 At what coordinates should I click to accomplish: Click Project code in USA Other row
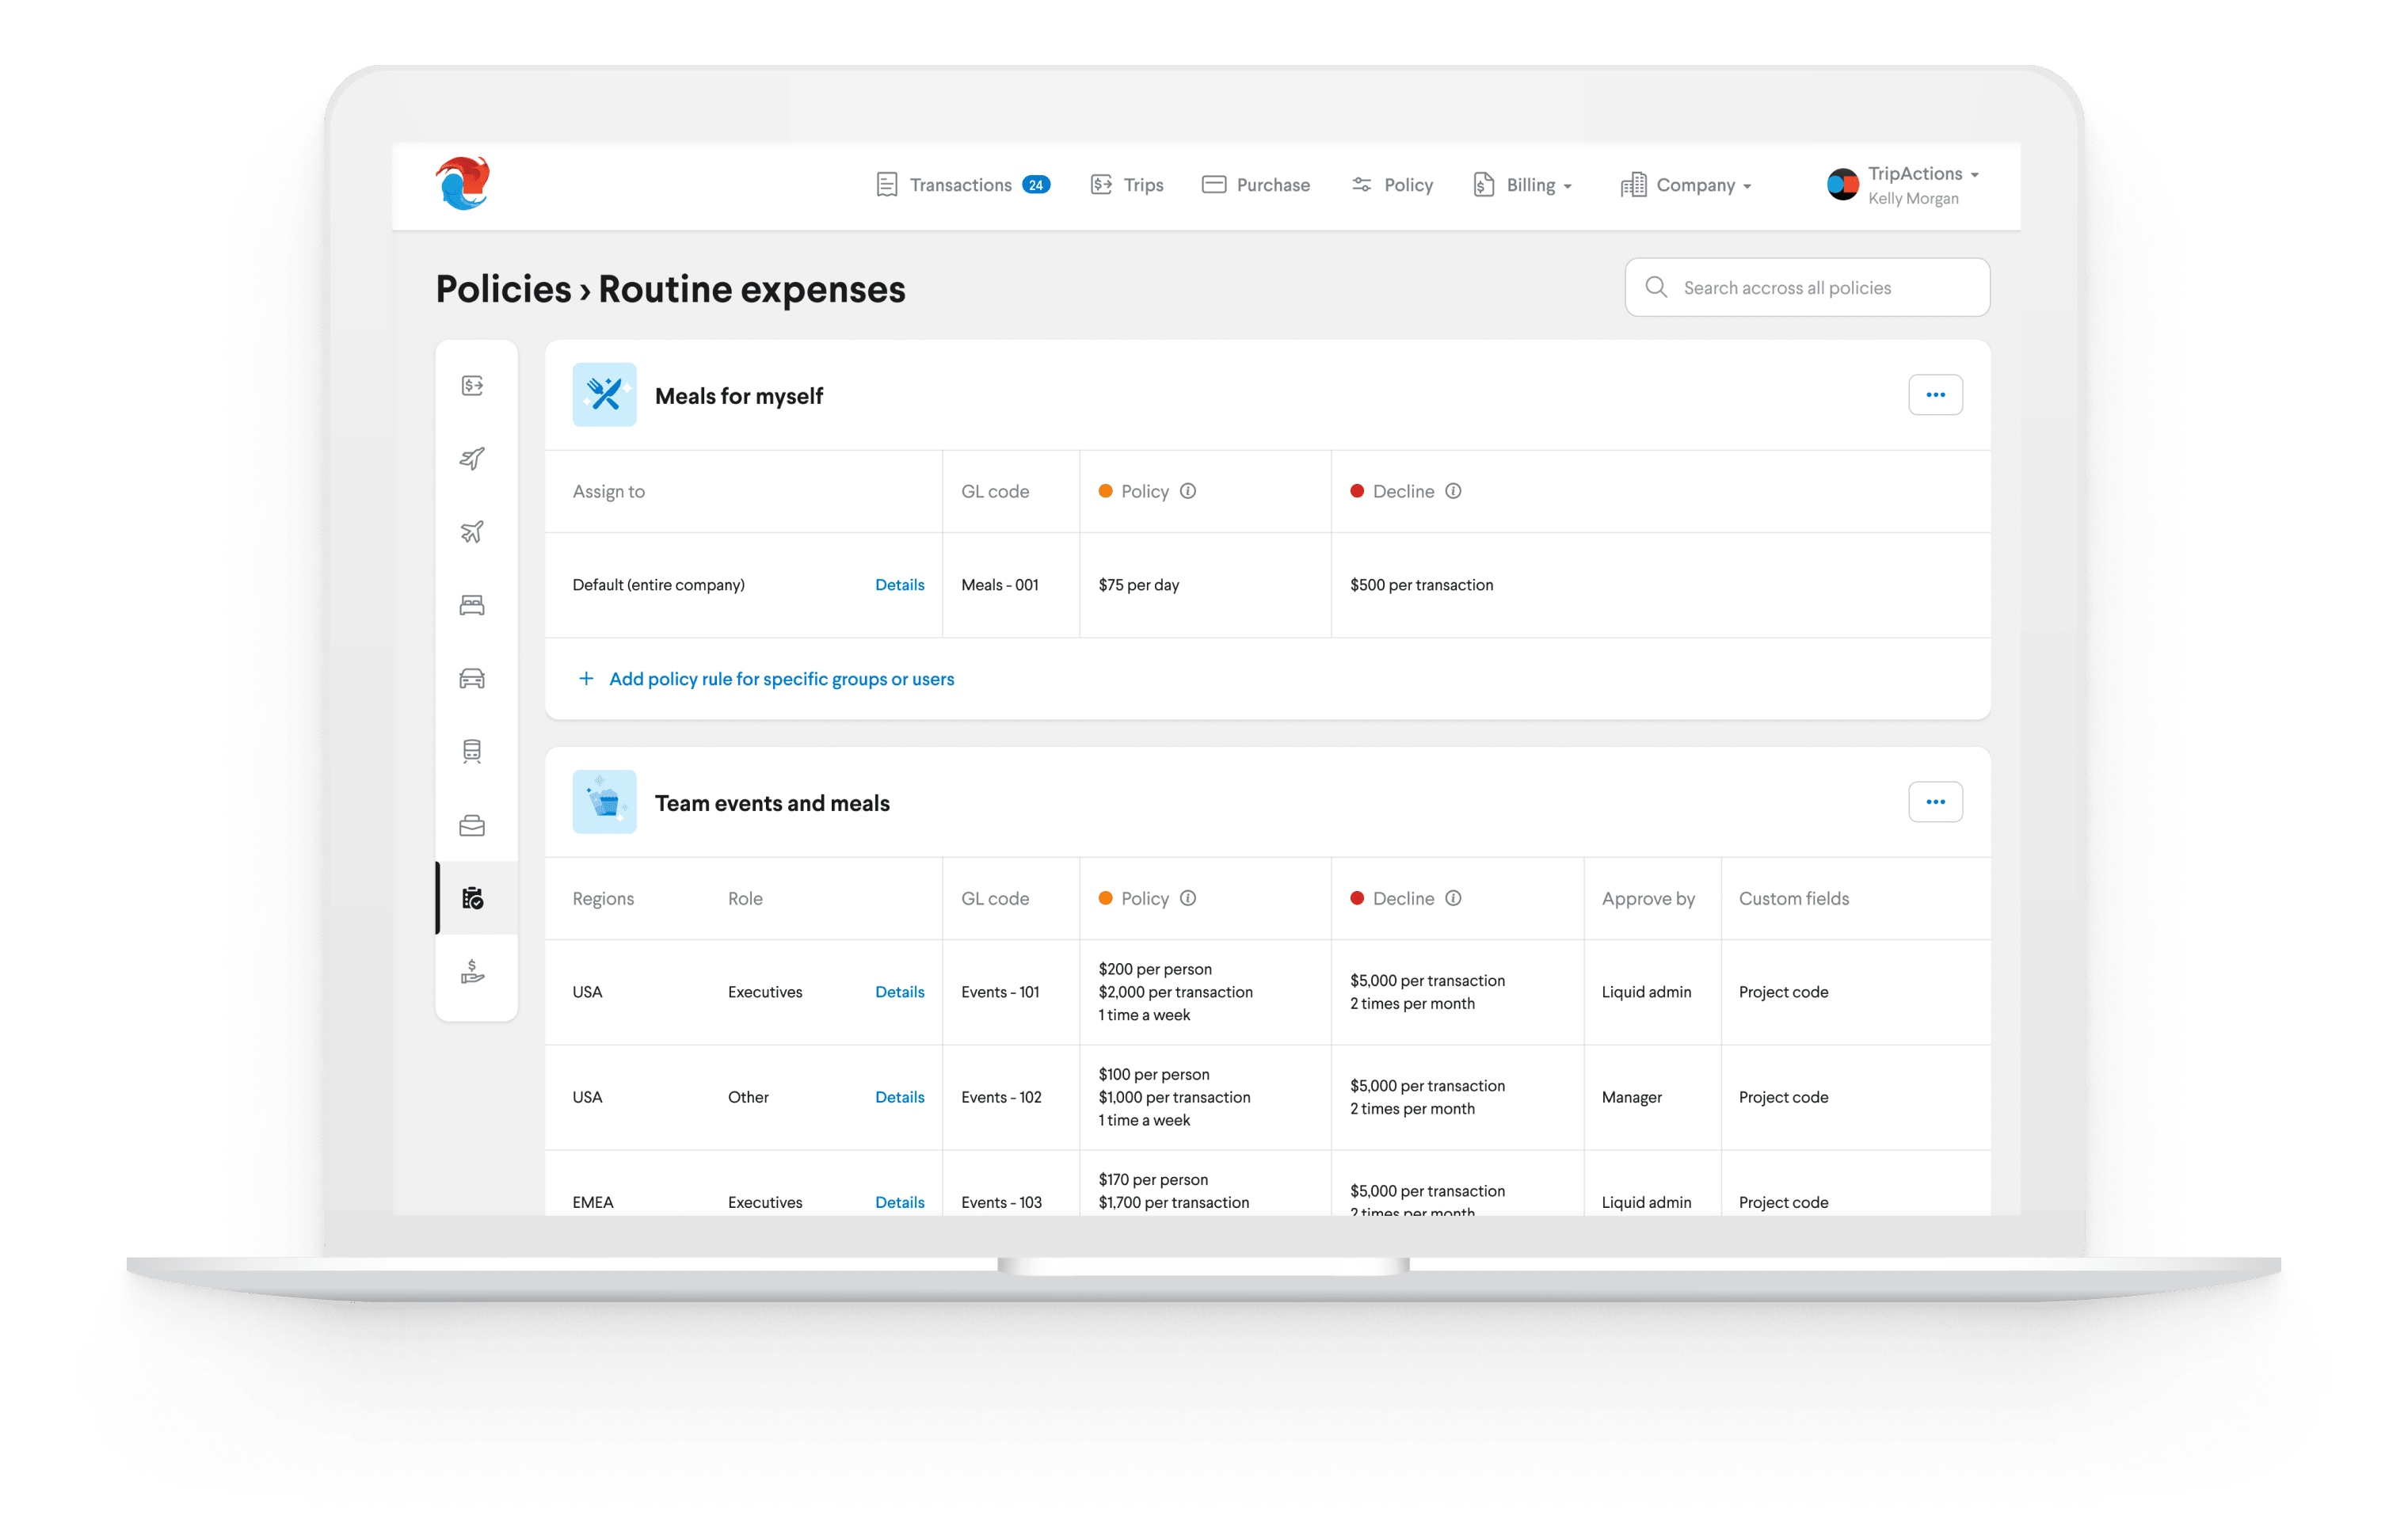[x=1783, y=1097]
